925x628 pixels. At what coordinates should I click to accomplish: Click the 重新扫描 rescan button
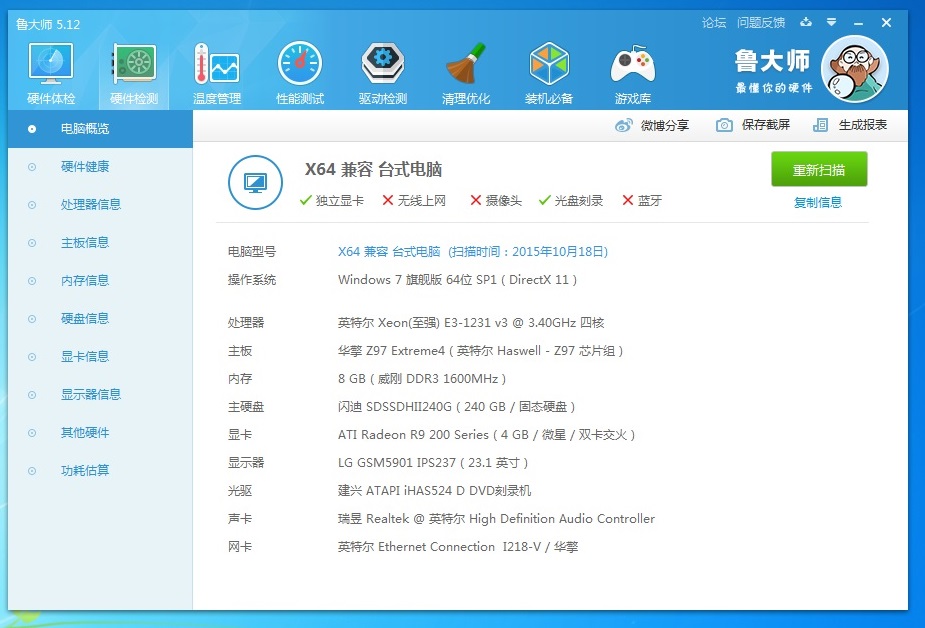click(x=819, y=169)
